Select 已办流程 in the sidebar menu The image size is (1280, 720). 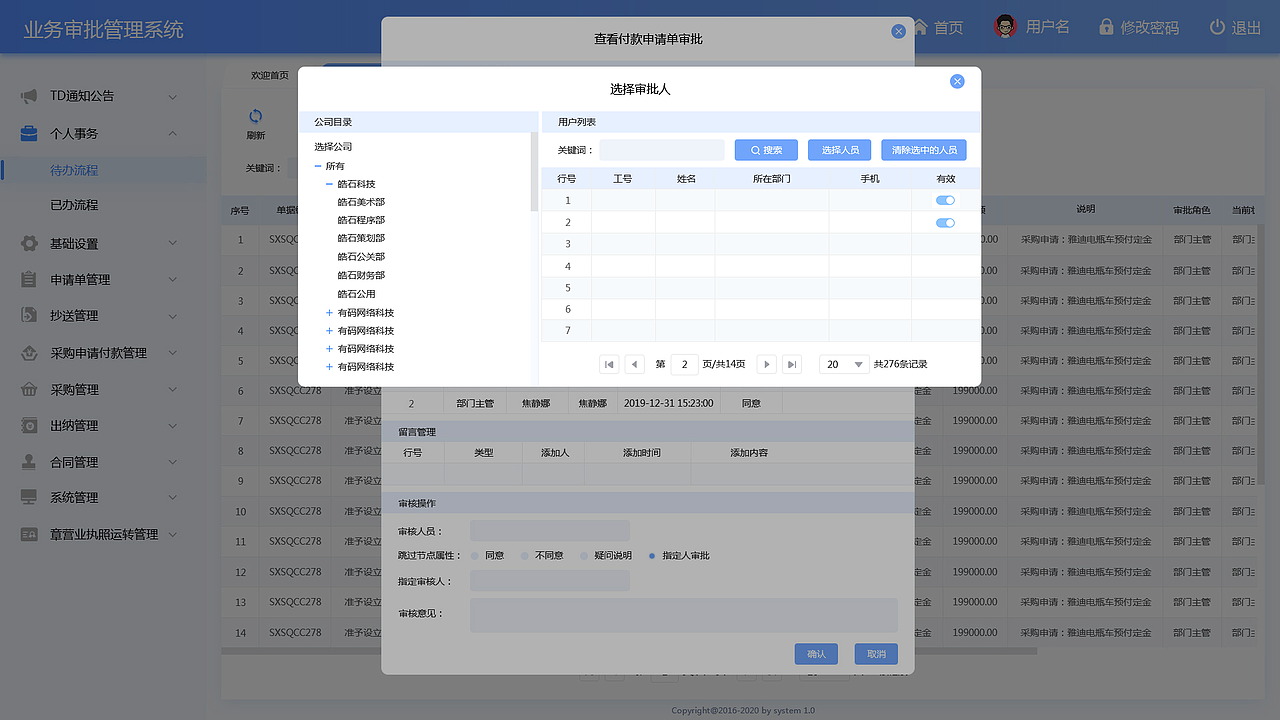click(73, 205)
